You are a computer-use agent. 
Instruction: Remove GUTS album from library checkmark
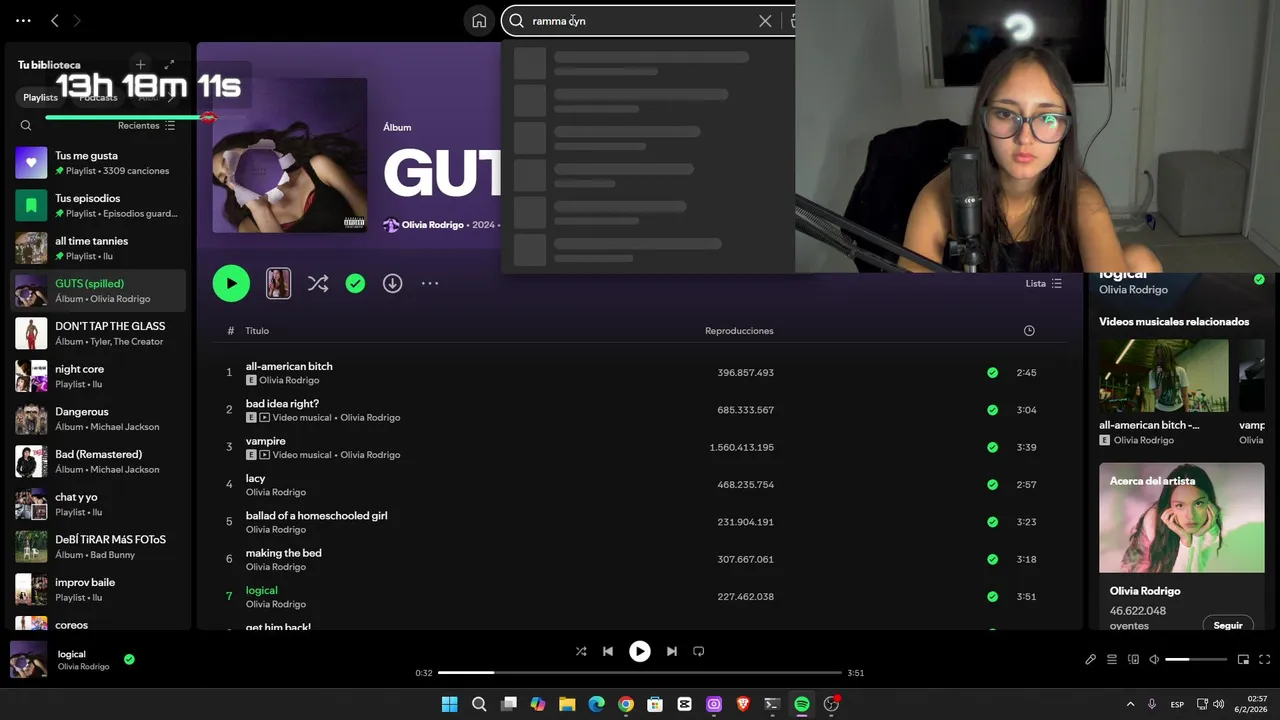click(355, 283)
